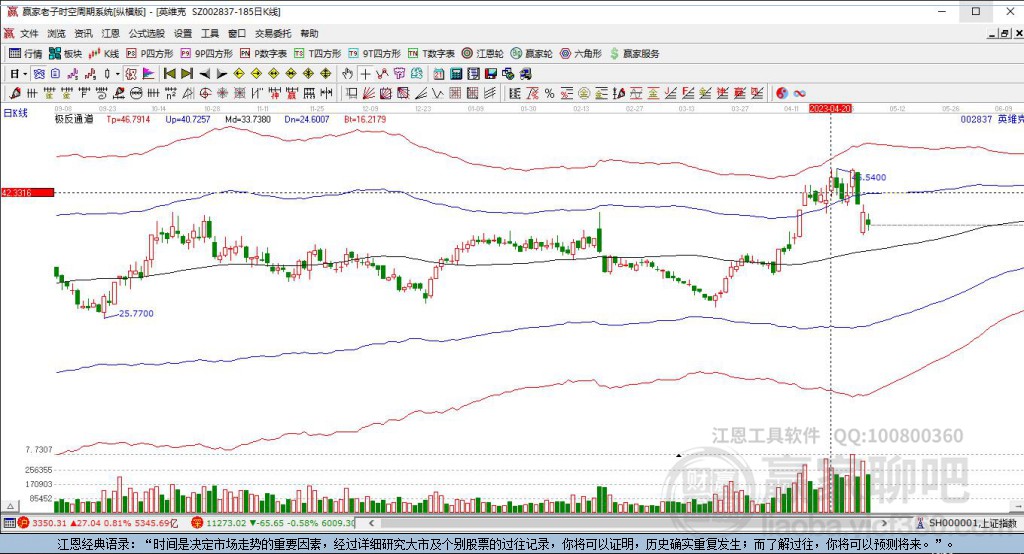Open the 江恩 menu

click(110, 33)
